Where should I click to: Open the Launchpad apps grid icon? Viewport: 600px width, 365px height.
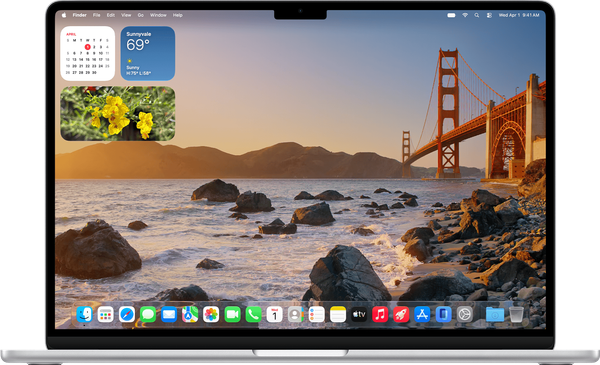(105, 314)
